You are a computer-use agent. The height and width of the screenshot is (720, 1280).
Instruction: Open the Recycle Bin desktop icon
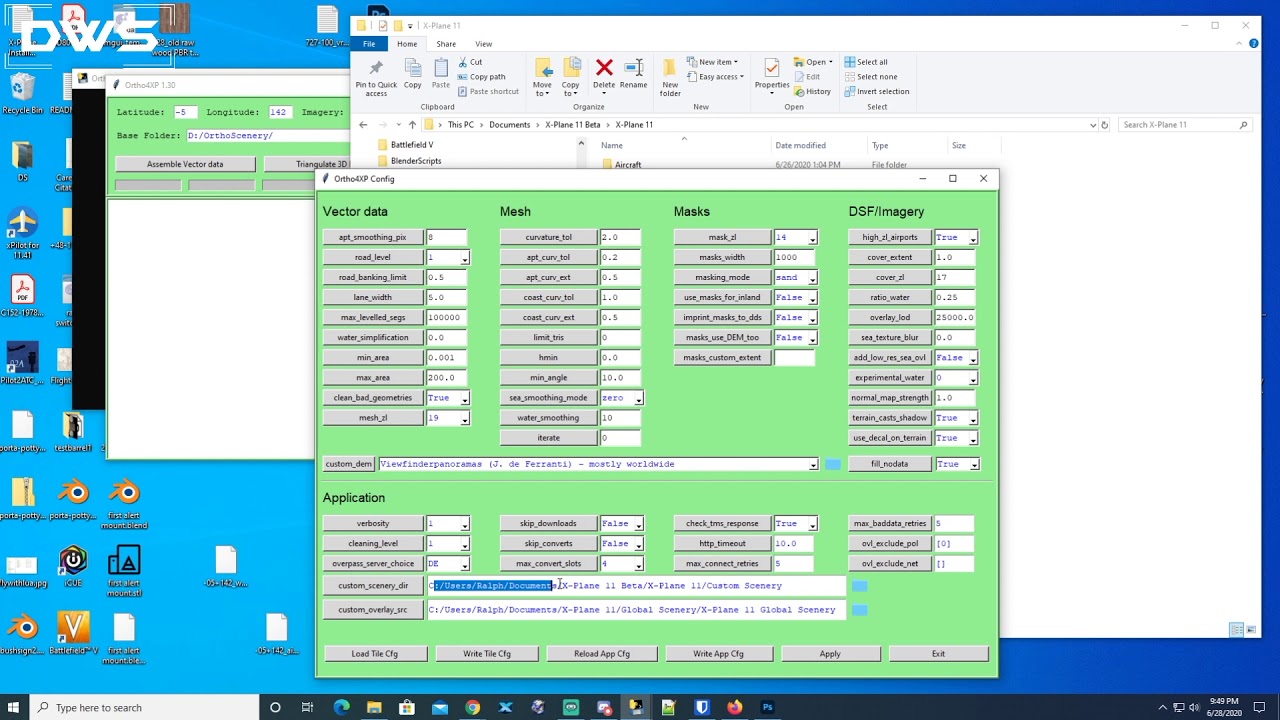pos(22,93)
